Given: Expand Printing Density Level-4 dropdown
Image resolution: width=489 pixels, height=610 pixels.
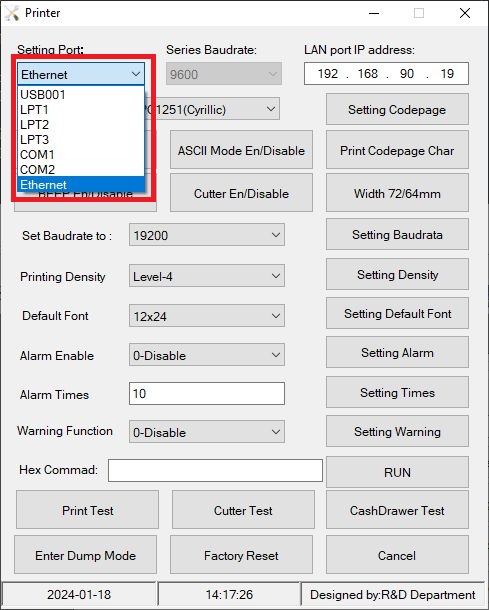Looking at the screenshot, I should [207, 276].
